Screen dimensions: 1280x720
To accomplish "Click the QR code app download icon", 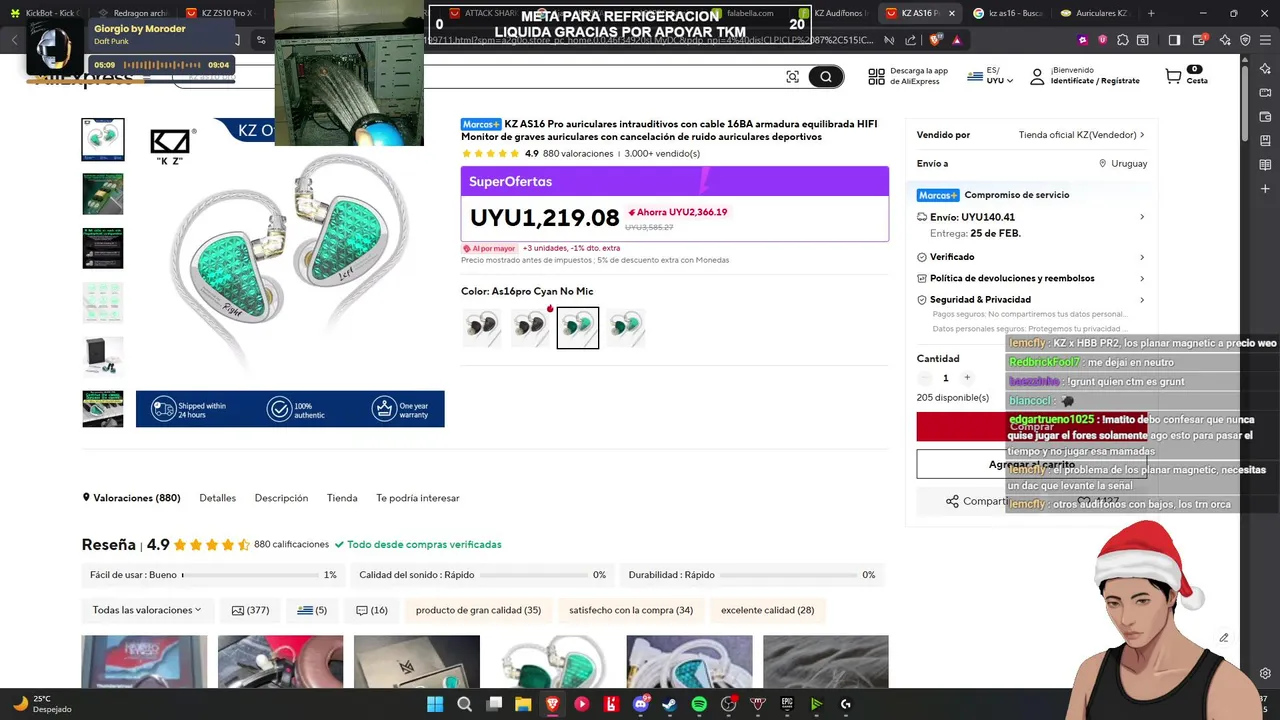I will (x=876, y=76).
